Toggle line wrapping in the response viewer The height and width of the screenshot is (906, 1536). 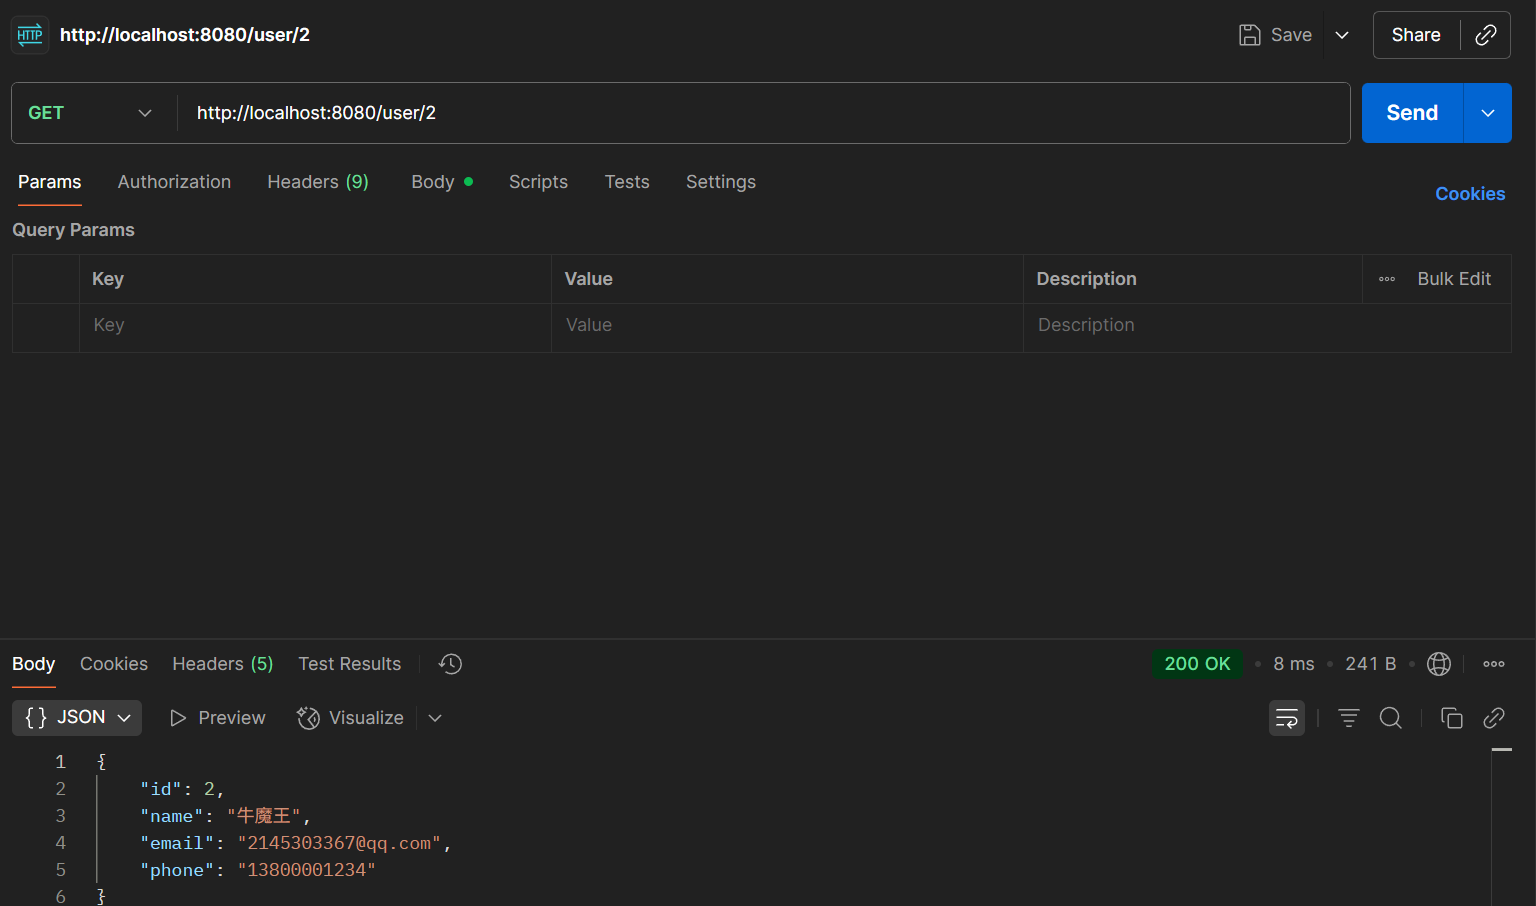click(x=1286, y=718)
